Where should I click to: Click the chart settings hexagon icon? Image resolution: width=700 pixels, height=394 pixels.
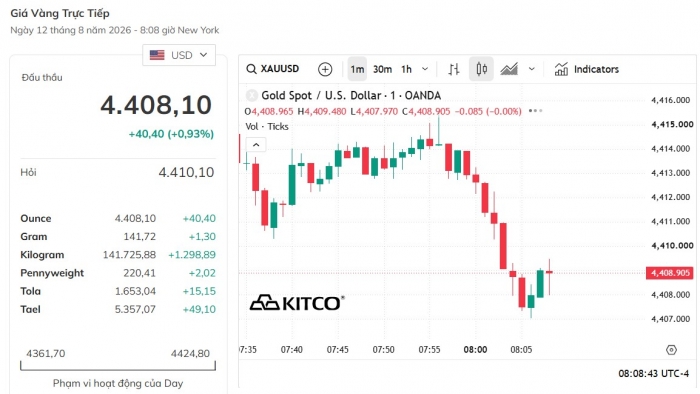(x=671, y=350)
